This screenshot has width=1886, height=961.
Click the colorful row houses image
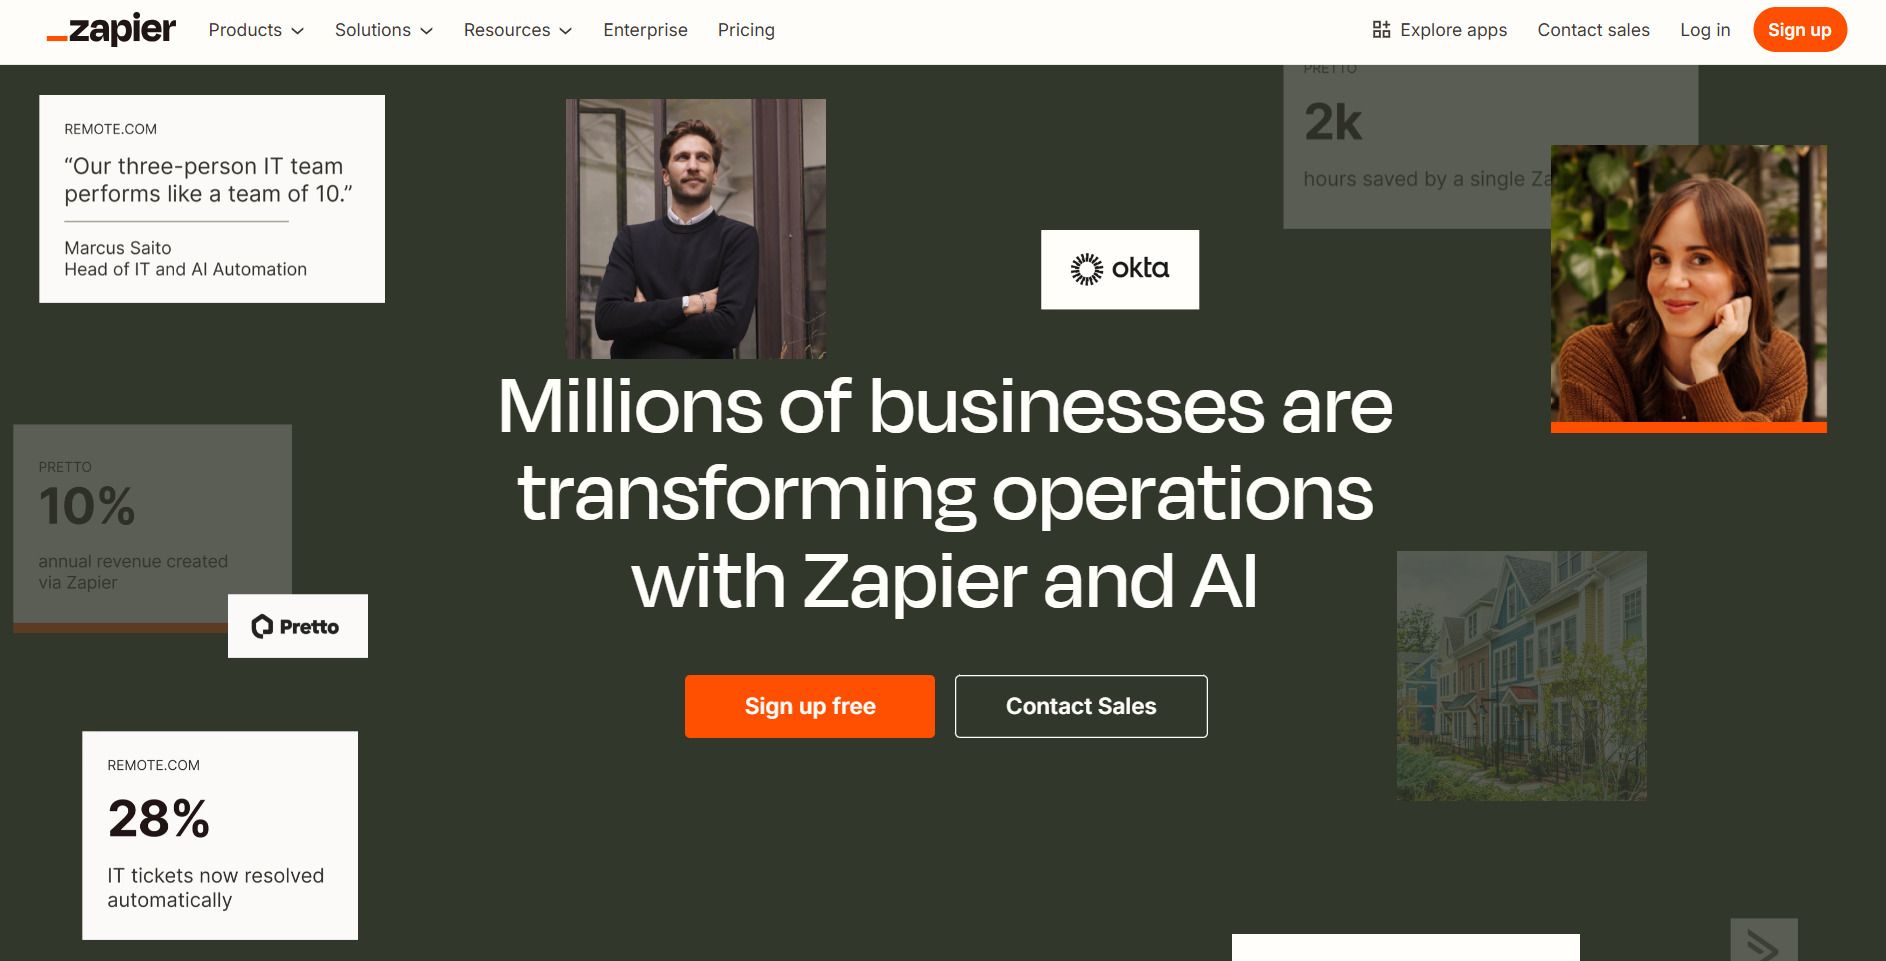[1522, 676]
